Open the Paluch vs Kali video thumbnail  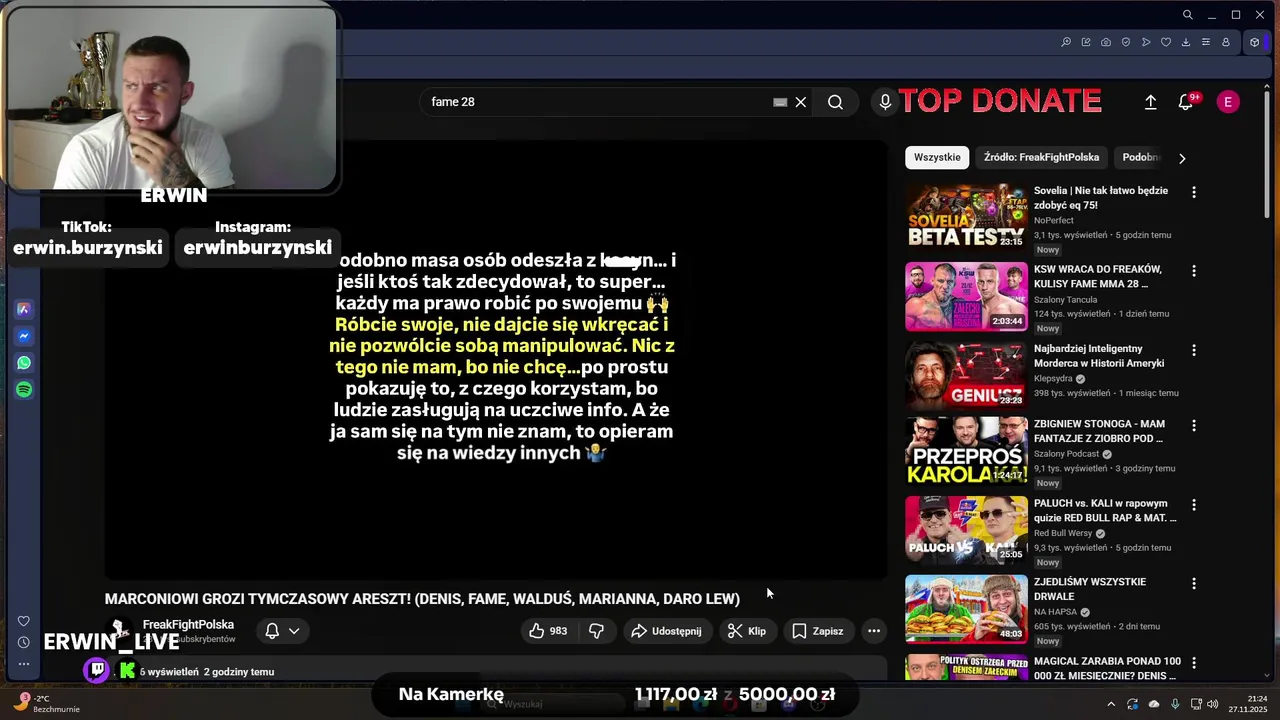tap(966, 530)
